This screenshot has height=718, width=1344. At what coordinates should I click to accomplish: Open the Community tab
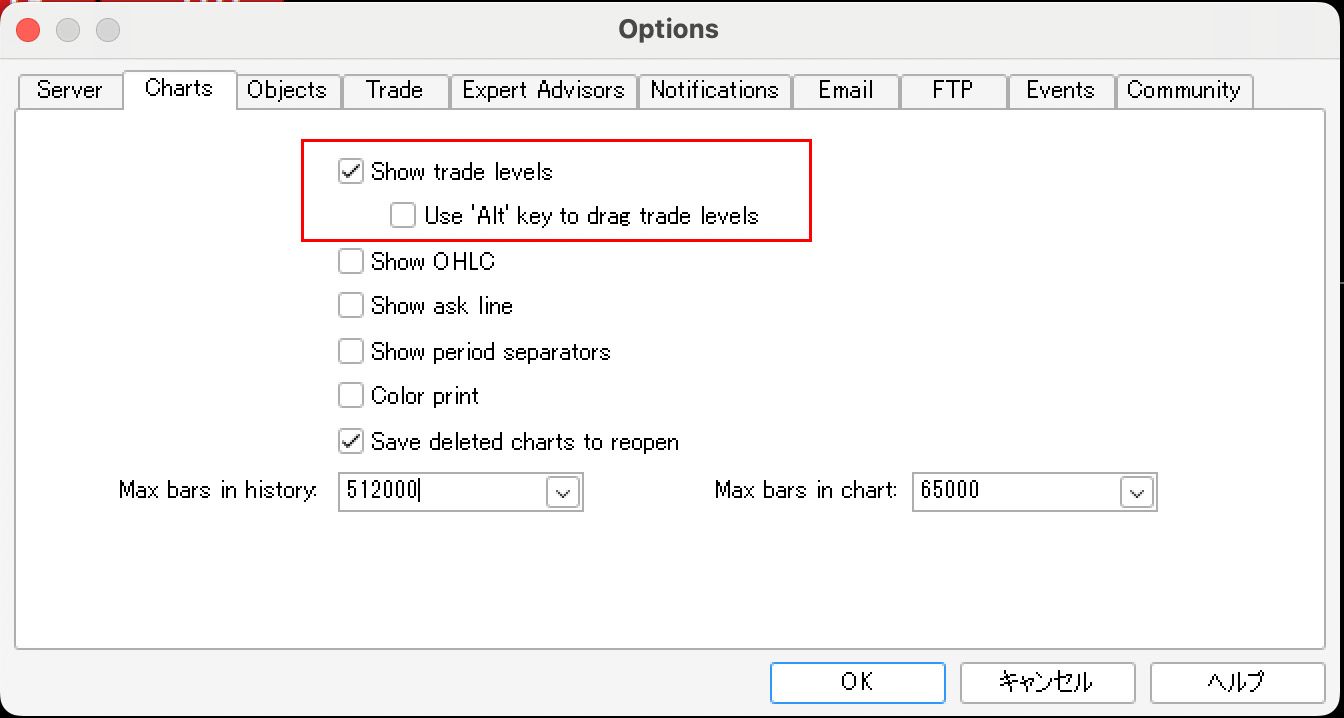point(1183,90)
